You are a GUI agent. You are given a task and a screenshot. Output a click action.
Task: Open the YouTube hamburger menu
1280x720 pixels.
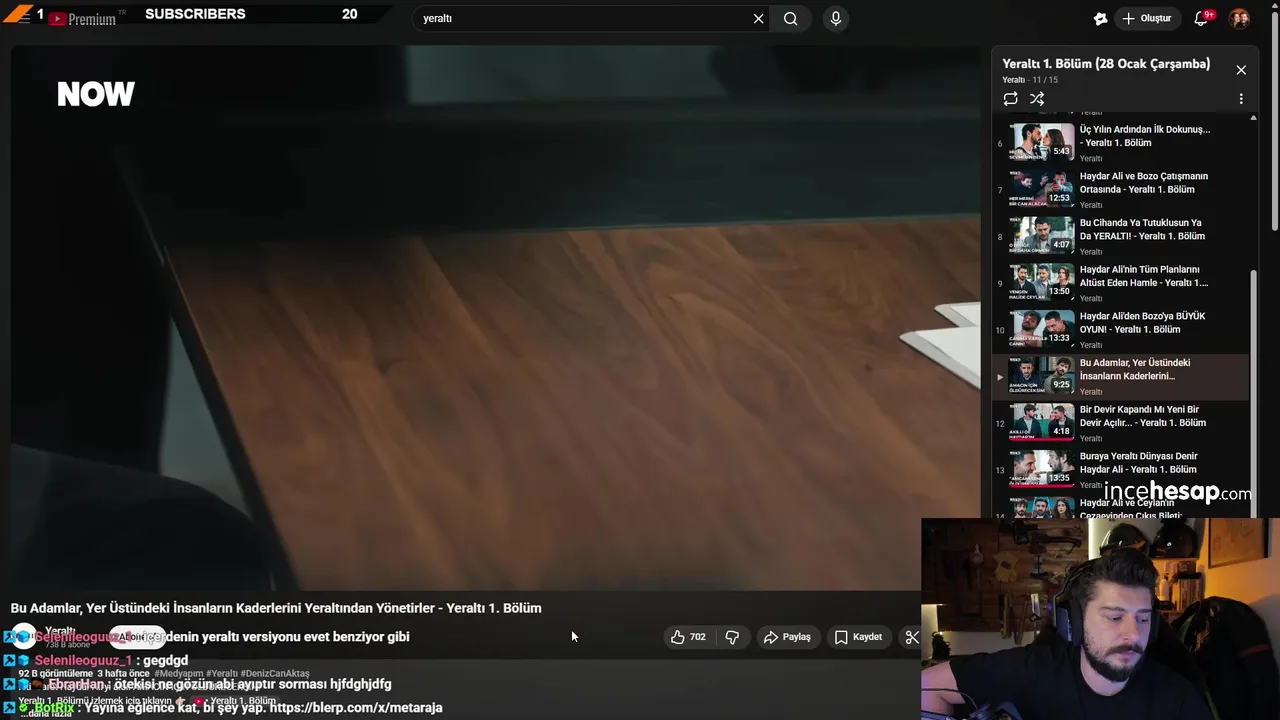[x=22, y=17]
